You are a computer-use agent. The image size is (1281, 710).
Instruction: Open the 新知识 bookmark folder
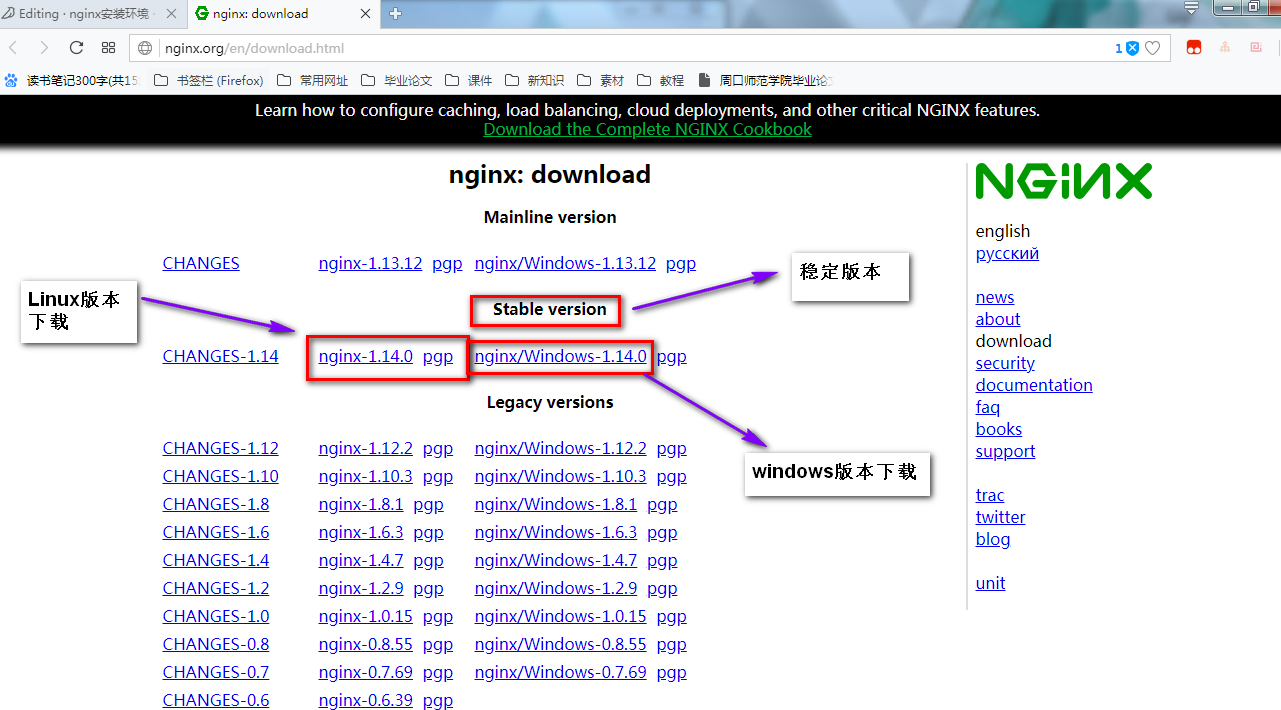point(535,80)
